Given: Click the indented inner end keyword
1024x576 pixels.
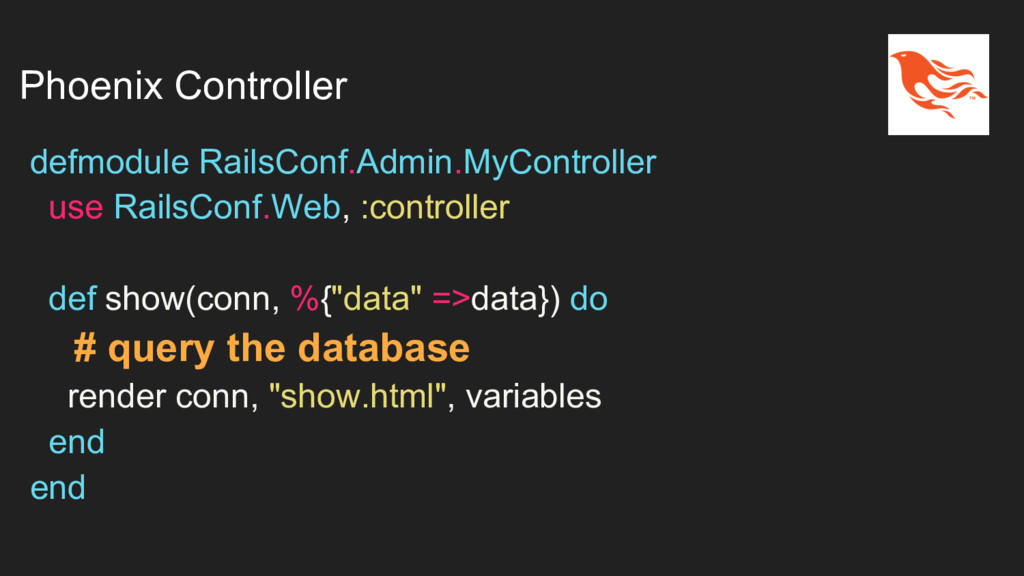Looking at the screenshot, I should [x=77, y=442].
